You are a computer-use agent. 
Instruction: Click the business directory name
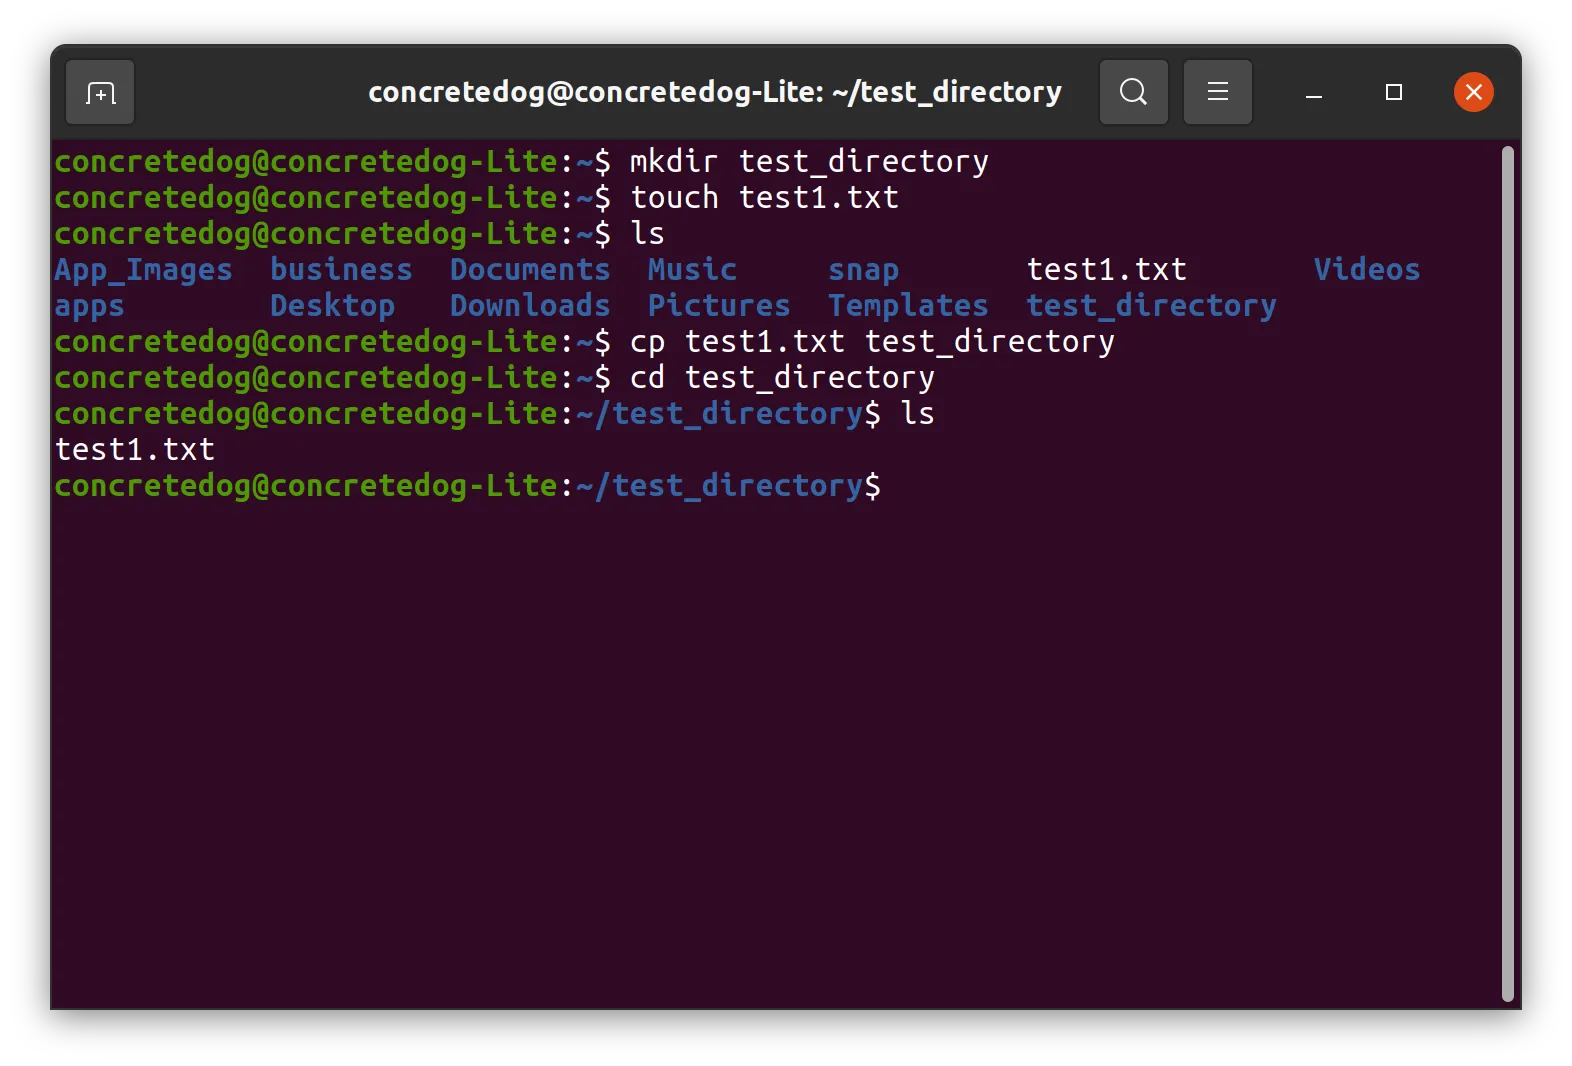click(341, 269)
